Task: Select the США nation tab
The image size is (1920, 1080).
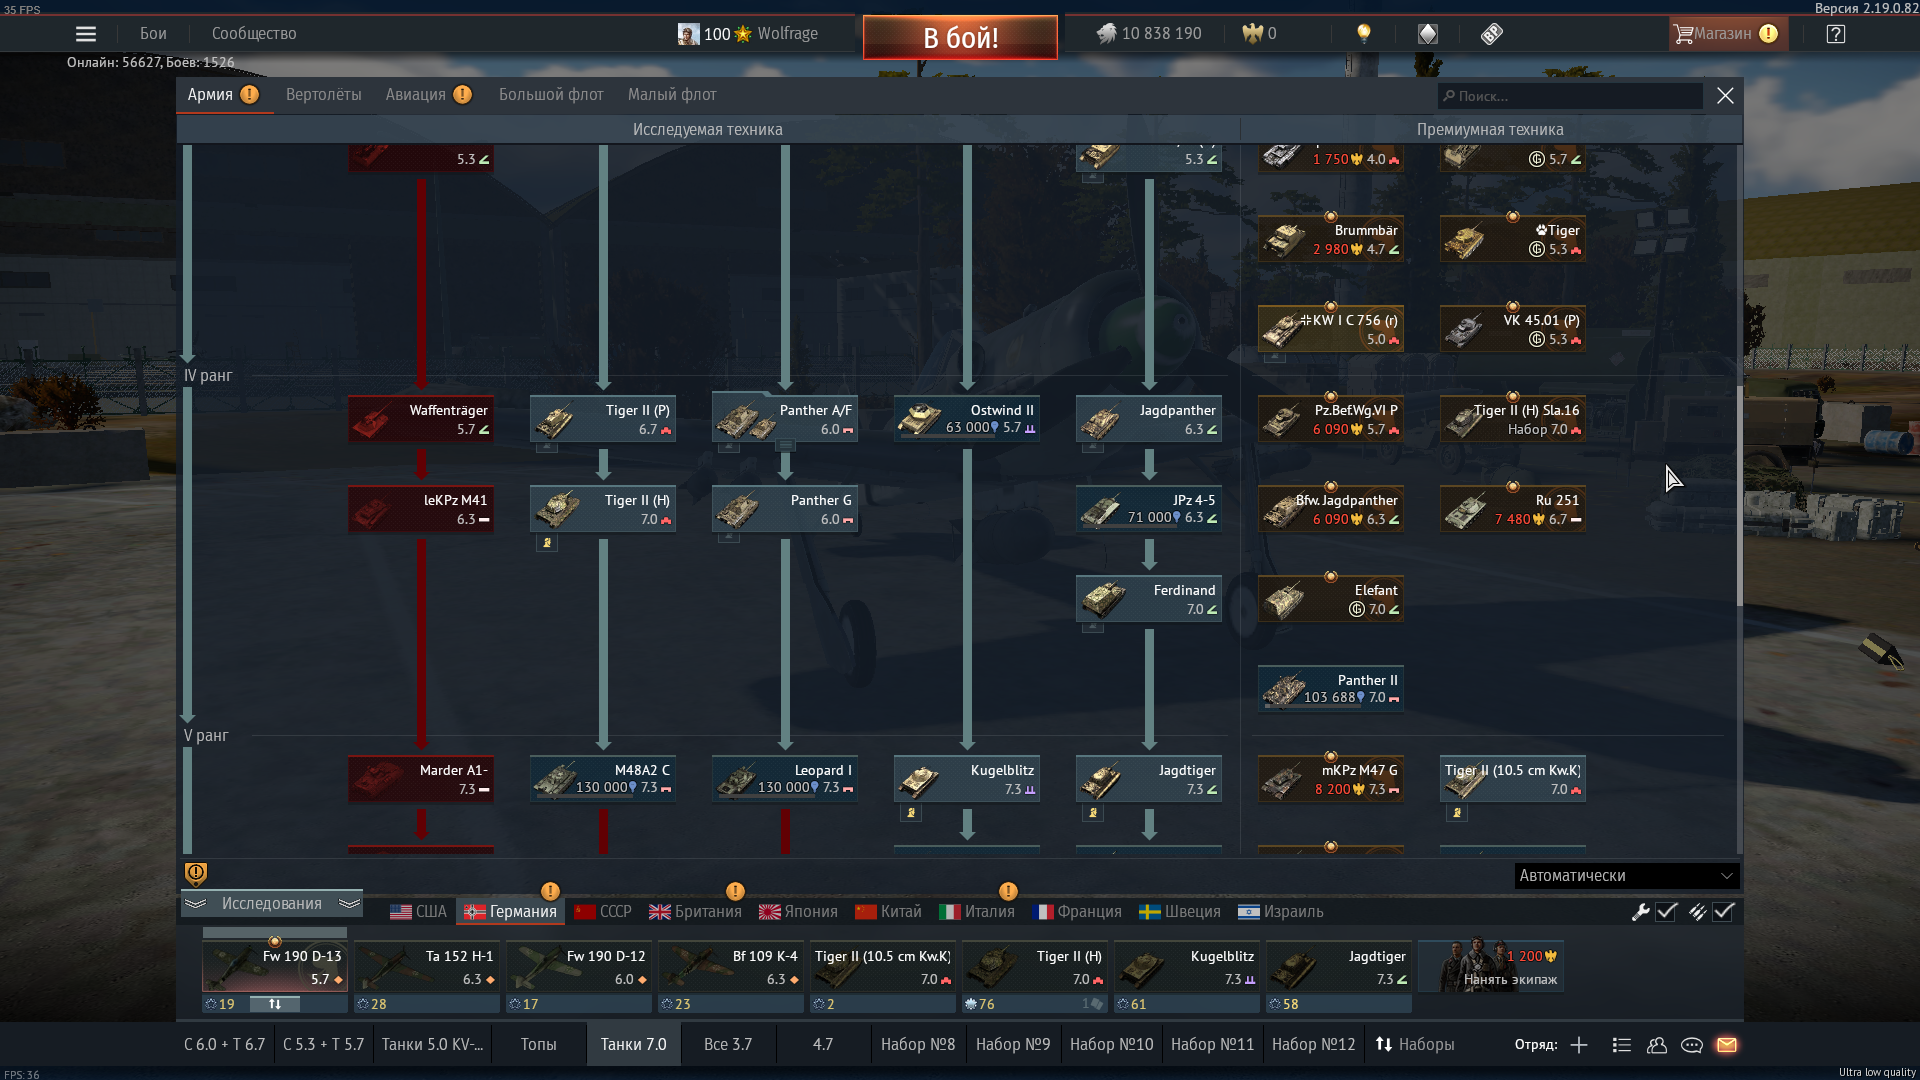Action: click(418, 912)
